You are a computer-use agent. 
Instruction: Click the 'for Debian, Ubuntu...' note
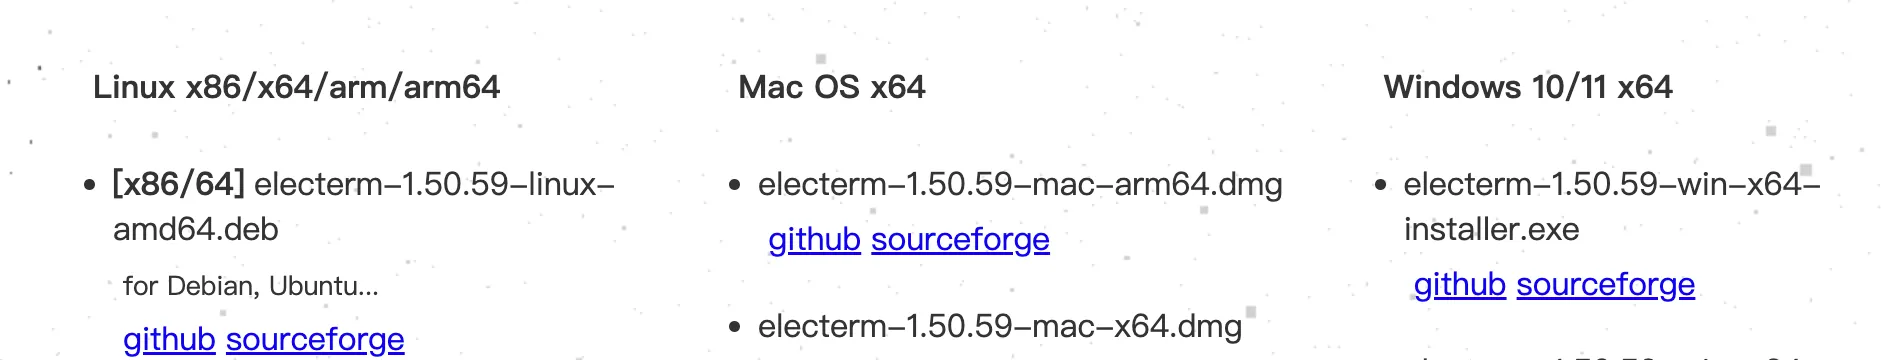click(251, 286)
